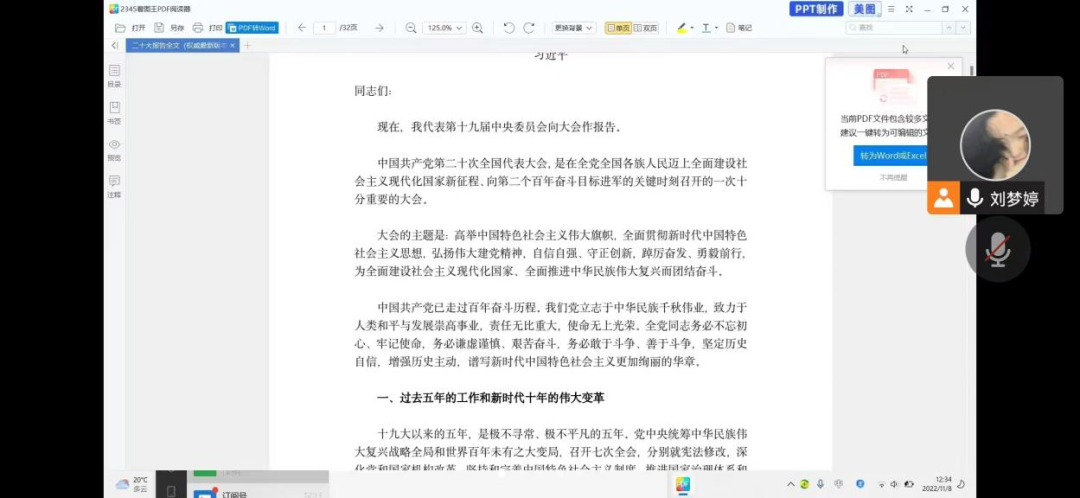1080x498 pixels.
Task: Open a file with the 打开 button
Action: click(x=130, y=28)
